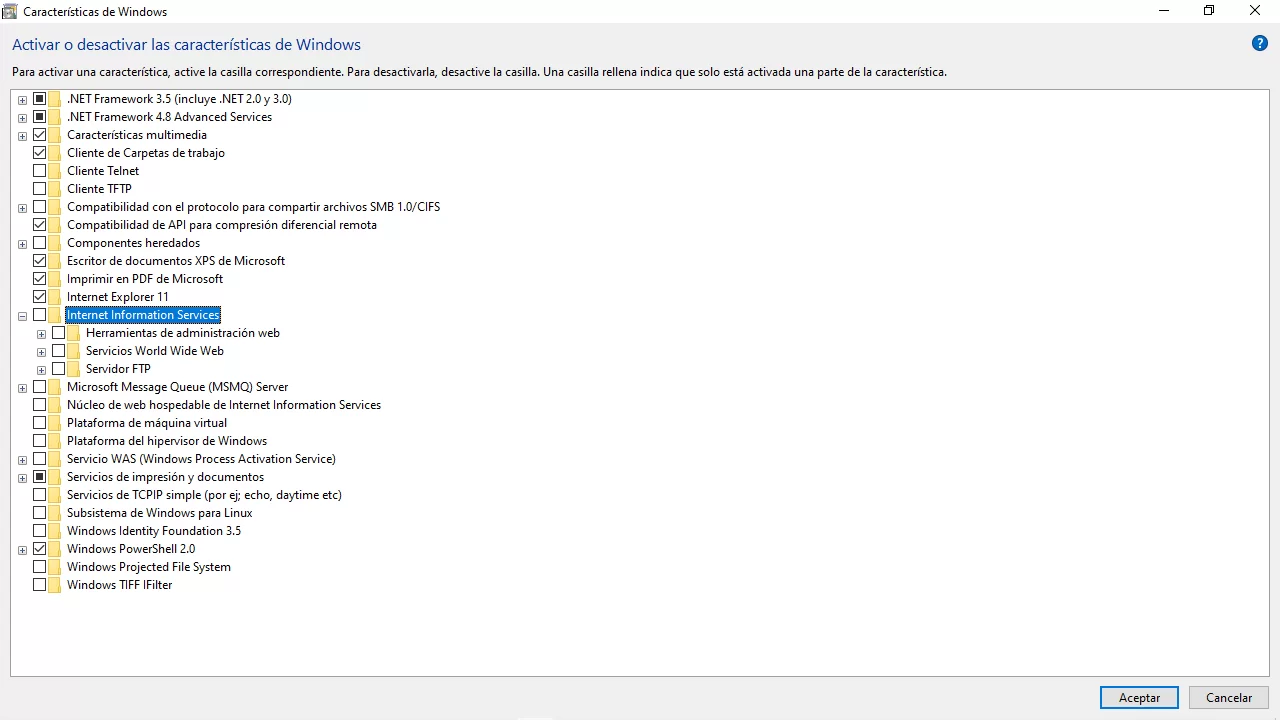Click folder icon of Subsistema de Windows para Linux

tap(55, 513)
